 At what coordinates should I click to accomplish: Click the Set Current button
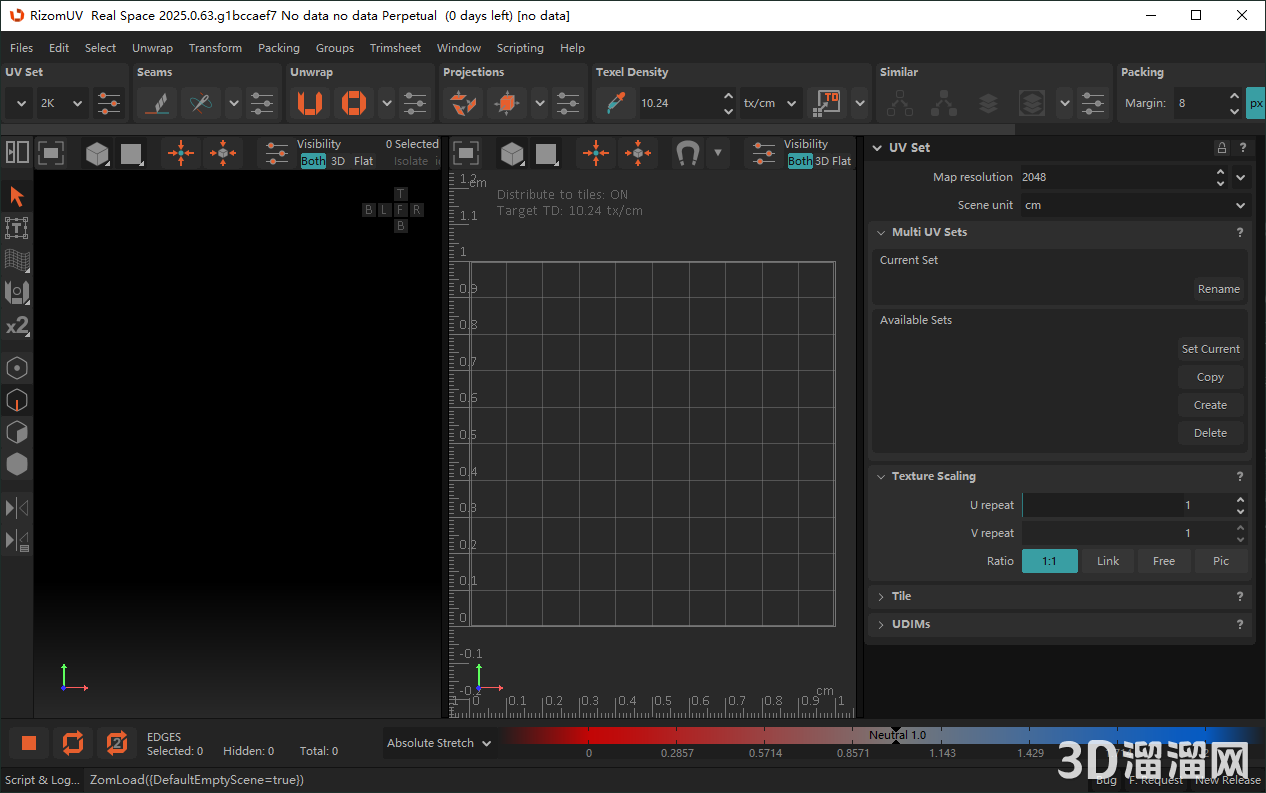(1210, 349)
